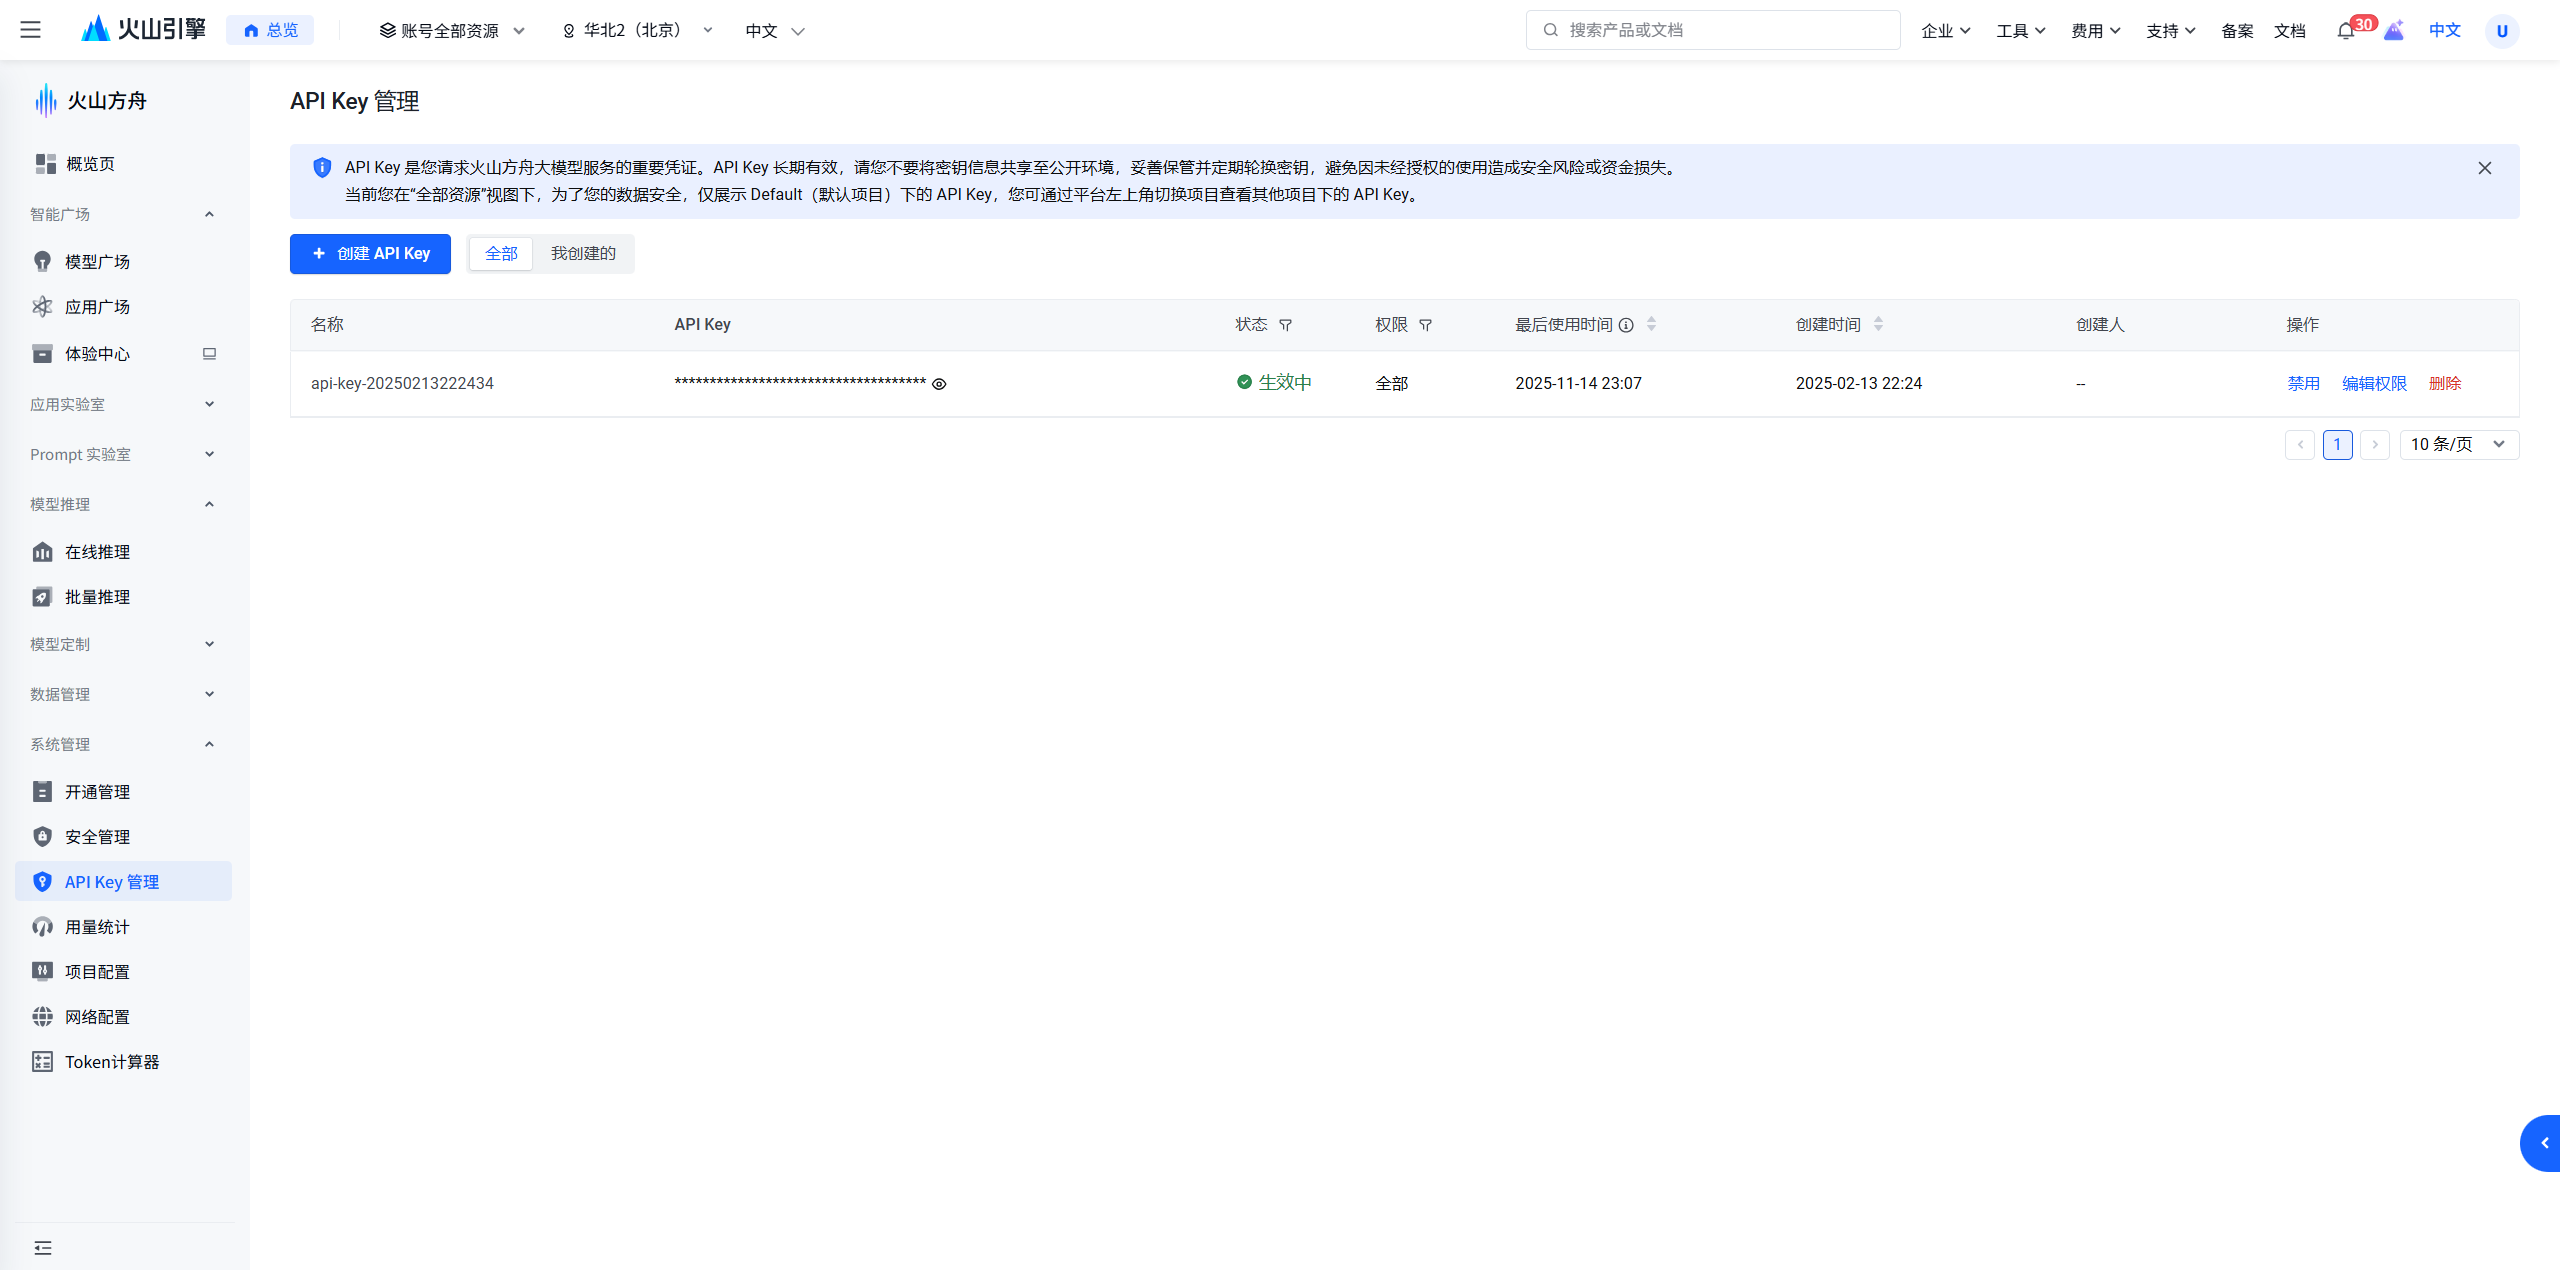Filter by 权限 column filter icon
The image size is (2560, 1270).
(x=1426, y=325)
